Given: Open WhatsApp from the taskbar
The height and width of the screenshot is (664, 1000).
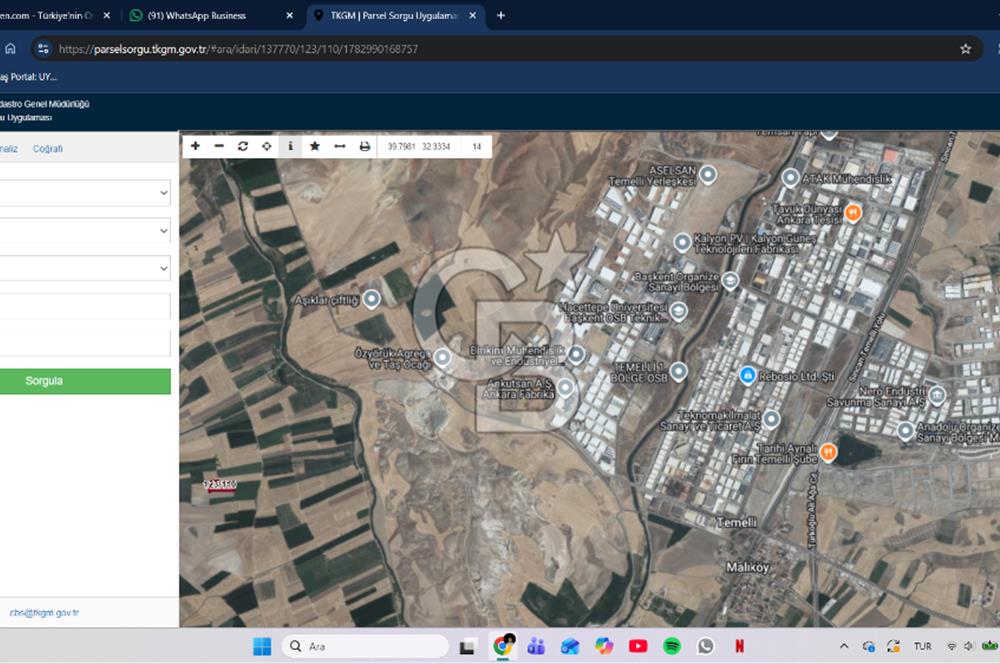Looking at the screenshot, I should 705,646.
